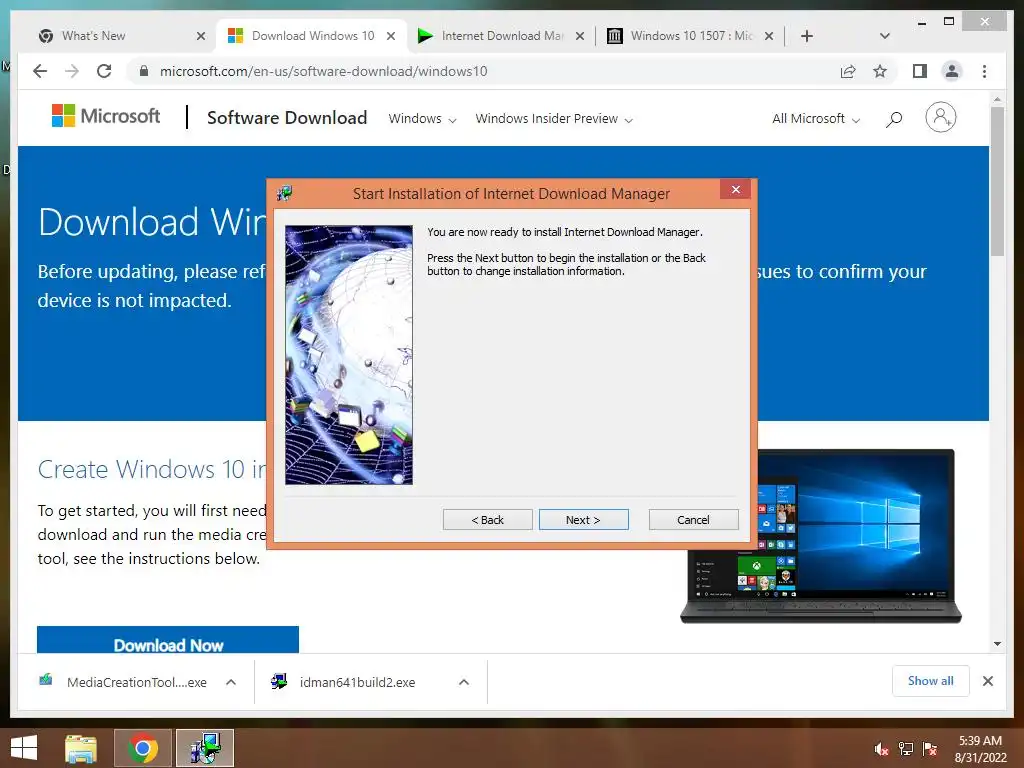
Task: Open the Action Center flag icon
Action: (930, 749)
